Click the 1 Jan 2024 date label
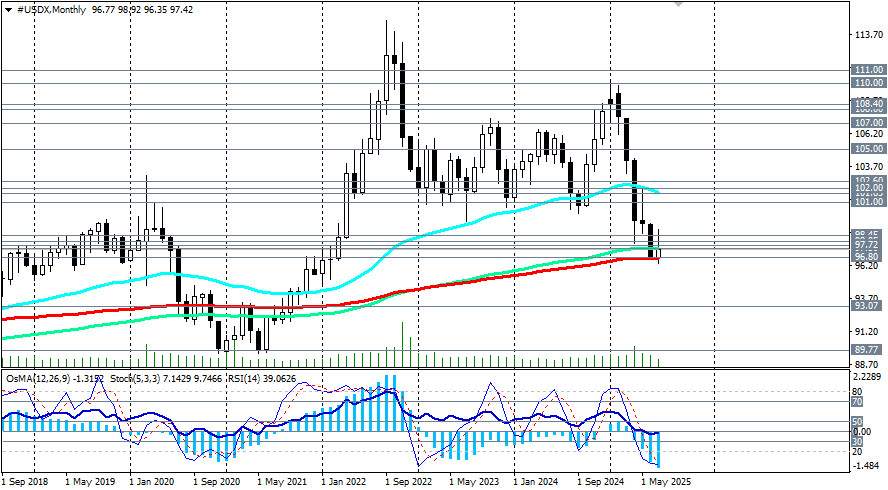The height and width of the screenshot is (490, 888). pos(536,482)
